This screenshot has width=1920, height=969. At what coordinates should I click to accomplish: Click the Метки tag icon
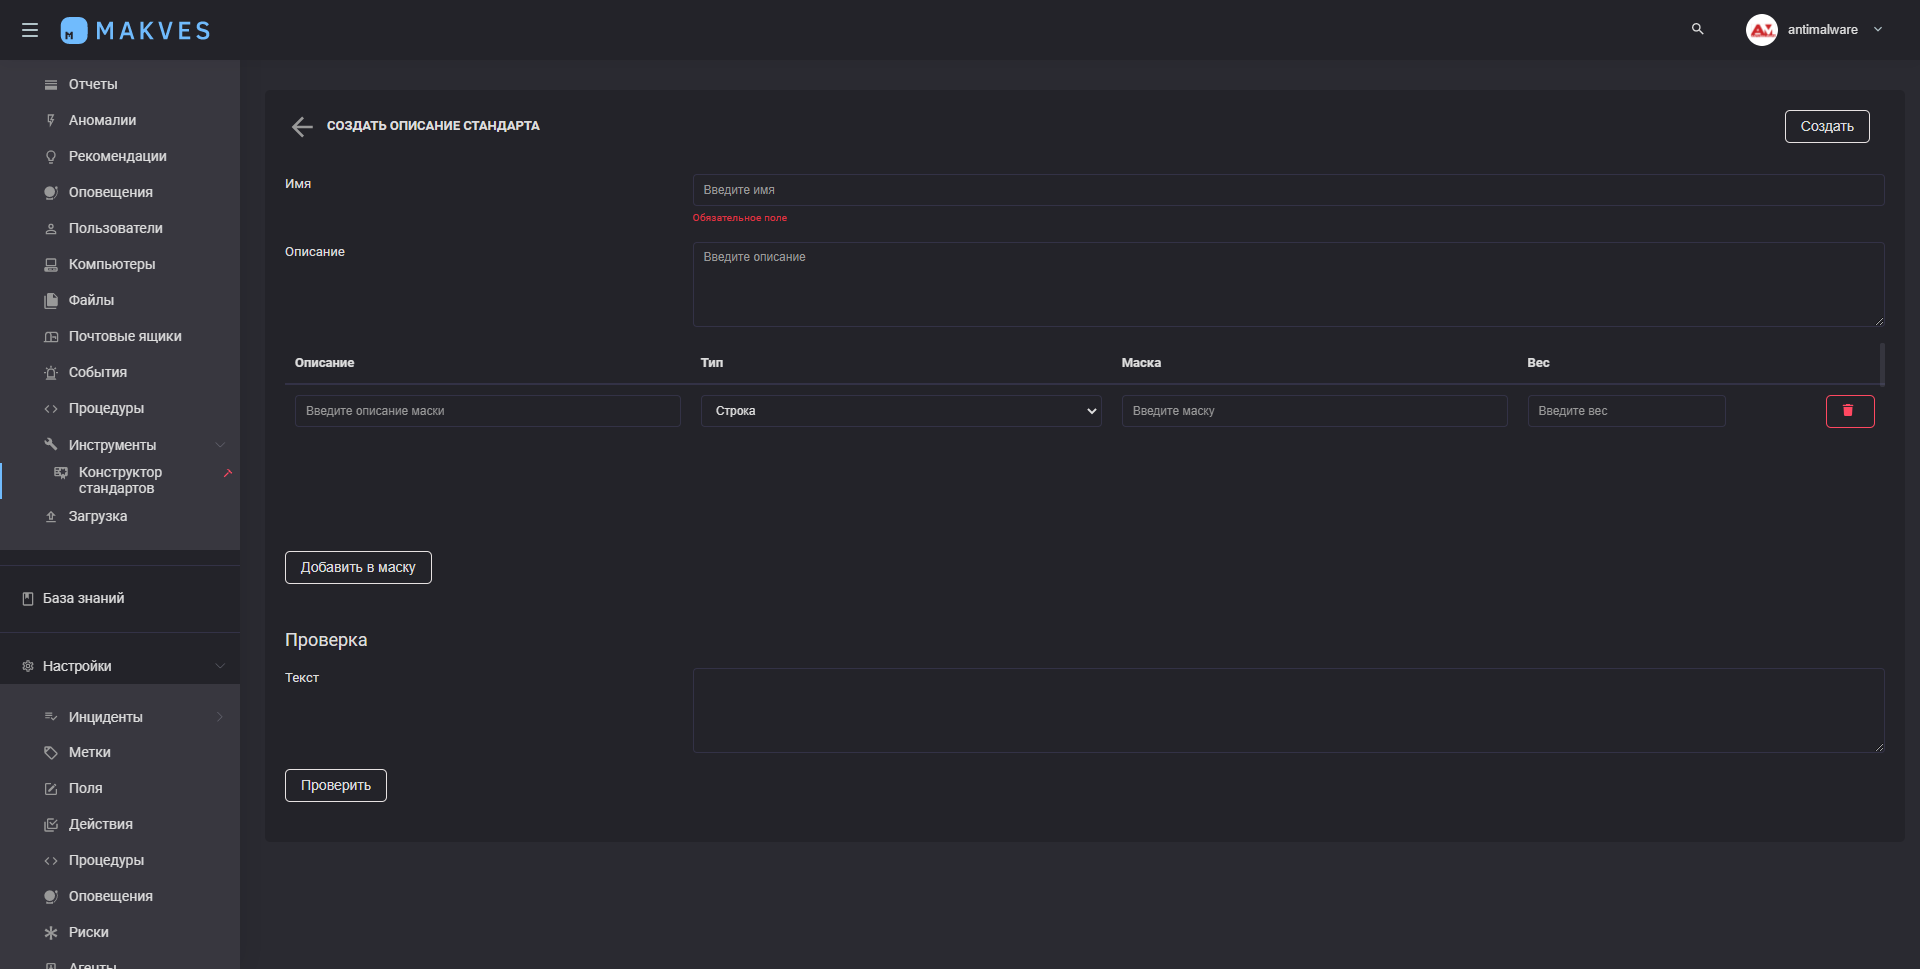pyautogui.click(x=51, y=753)
